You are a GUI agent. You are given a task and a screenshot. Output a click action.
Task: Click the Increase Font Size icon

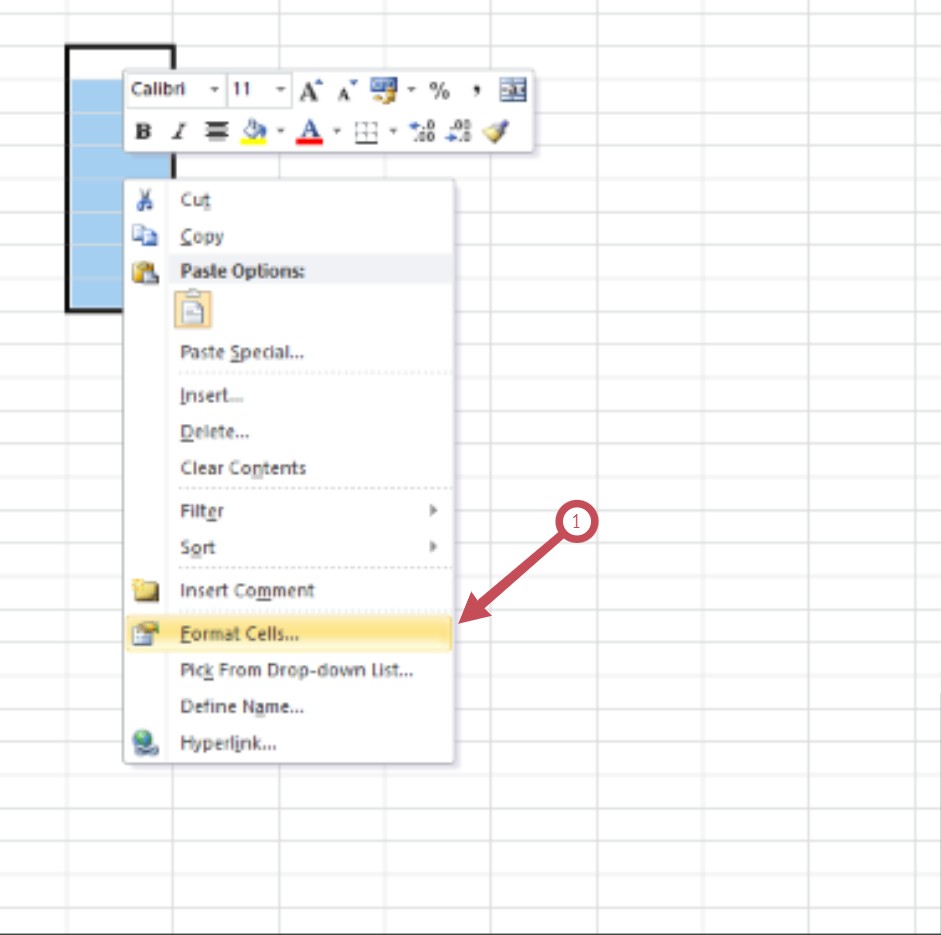310,91
